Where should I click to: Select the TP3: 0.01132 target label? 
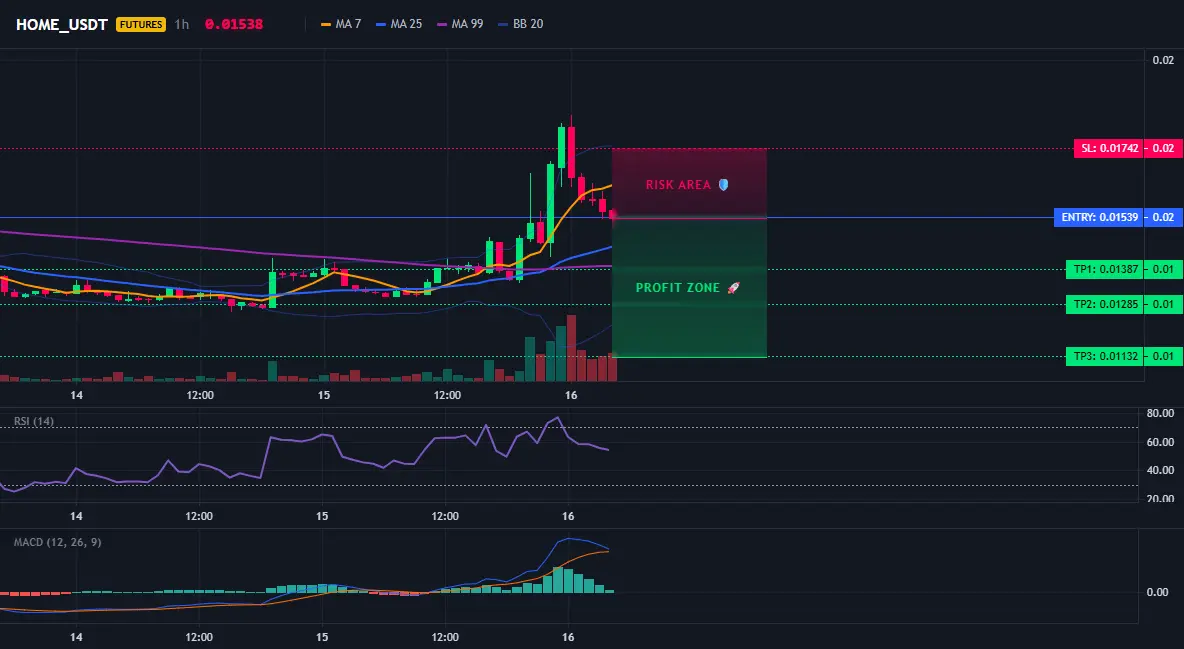pos(1105,356)
